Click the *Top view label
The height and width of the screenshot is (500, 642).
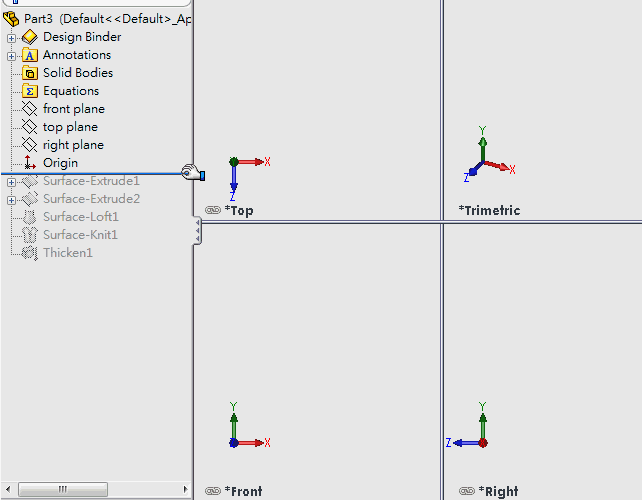239,210
